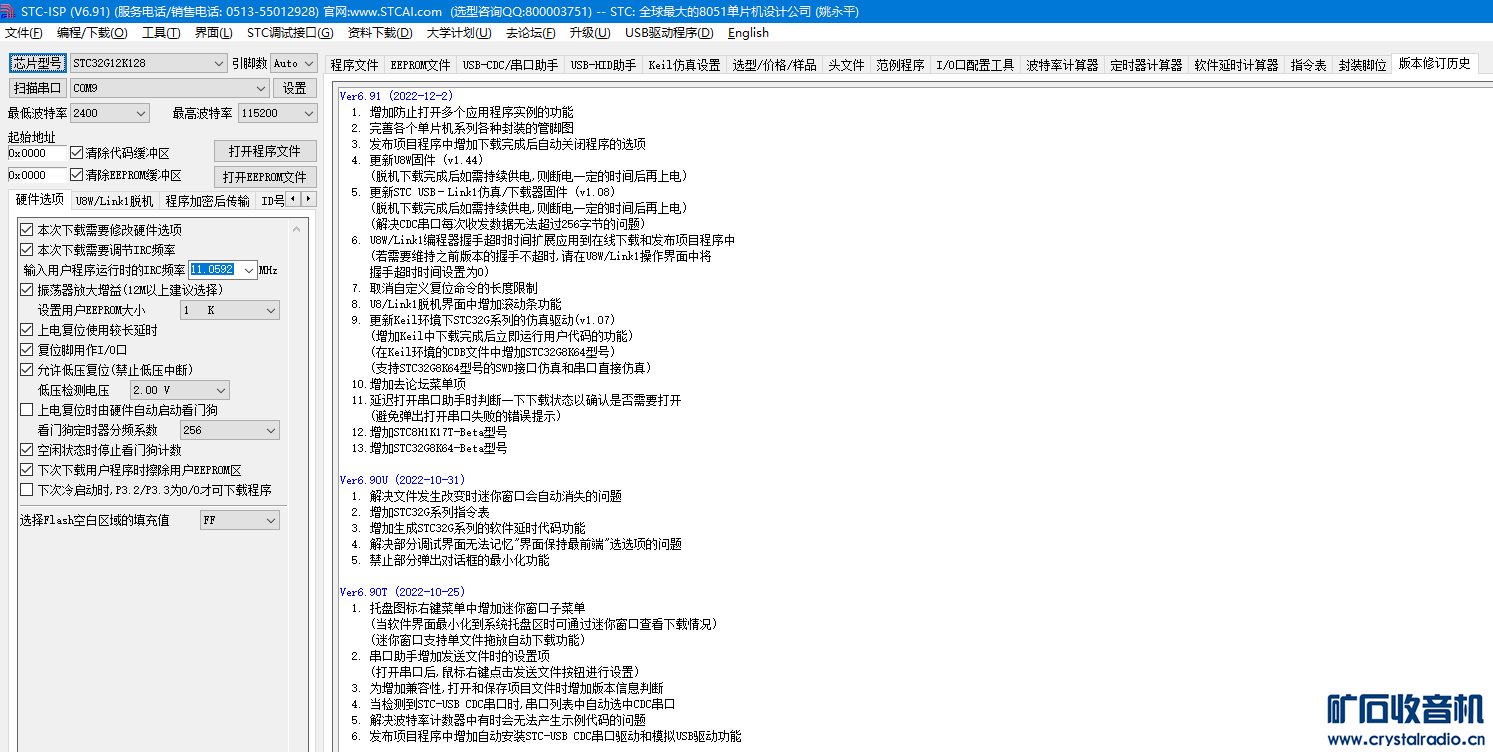1493x752 pixels.
Task: Click the 扫描串口 button
Action: click(38, 88)
